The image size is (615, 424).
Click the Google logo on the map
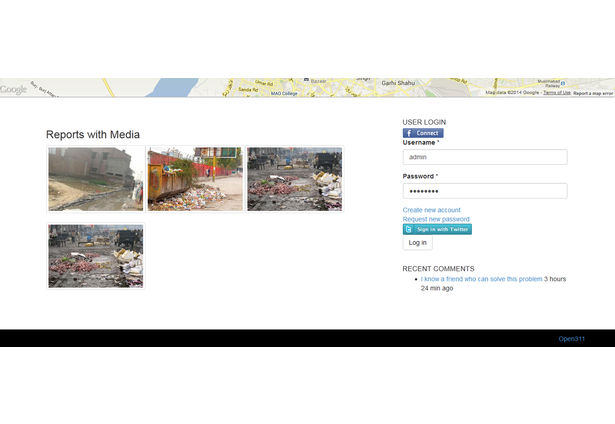coord(13,89)
